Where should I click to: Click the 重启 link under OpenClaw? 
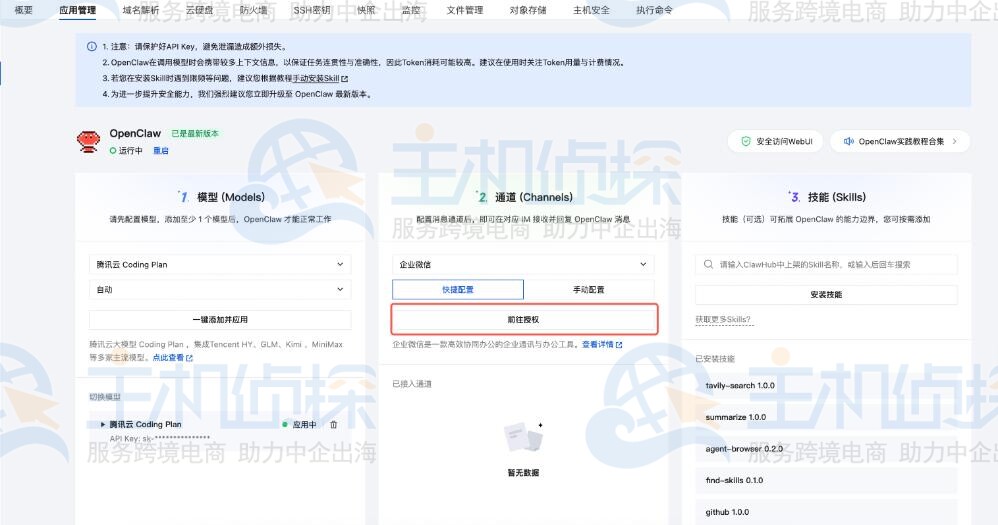[x=160, y=151]
